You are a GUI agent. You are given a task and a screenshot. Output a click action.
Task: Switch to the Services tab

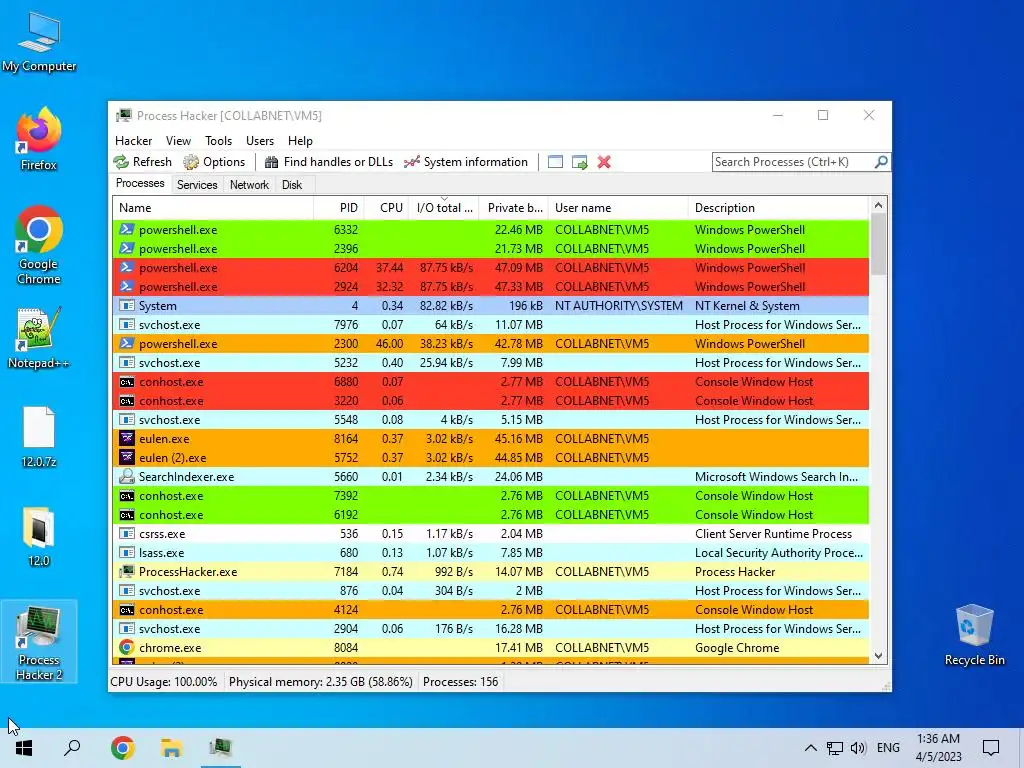(197, 185)
